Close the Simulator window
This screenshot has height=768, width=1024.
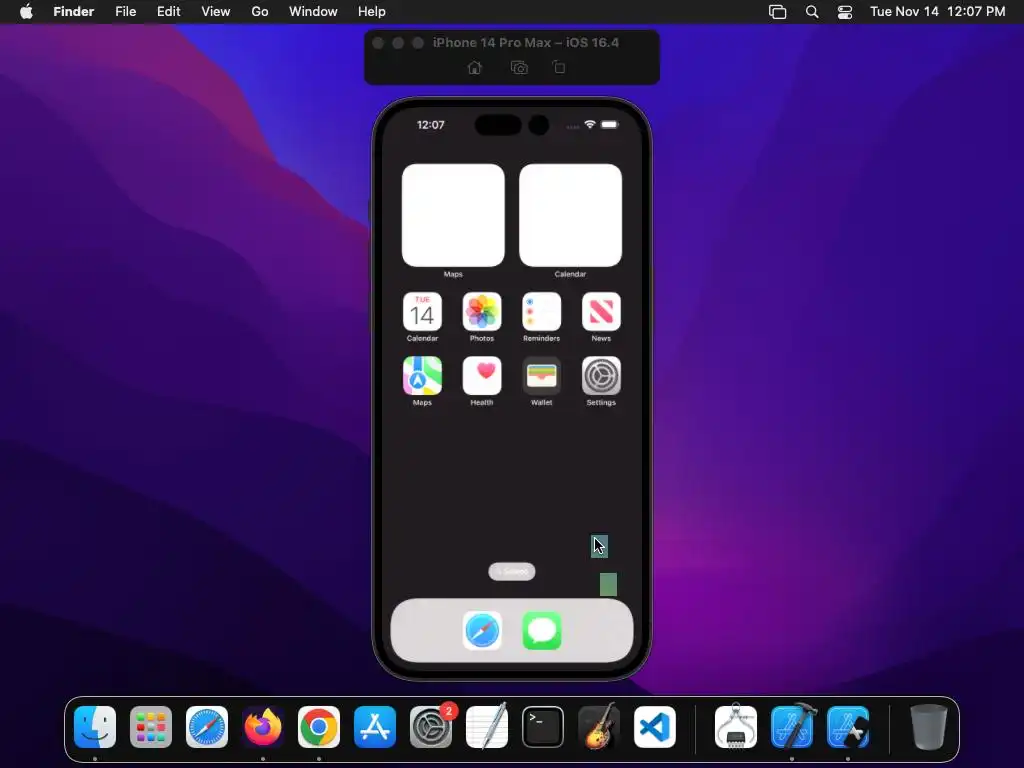pos(377,42)
